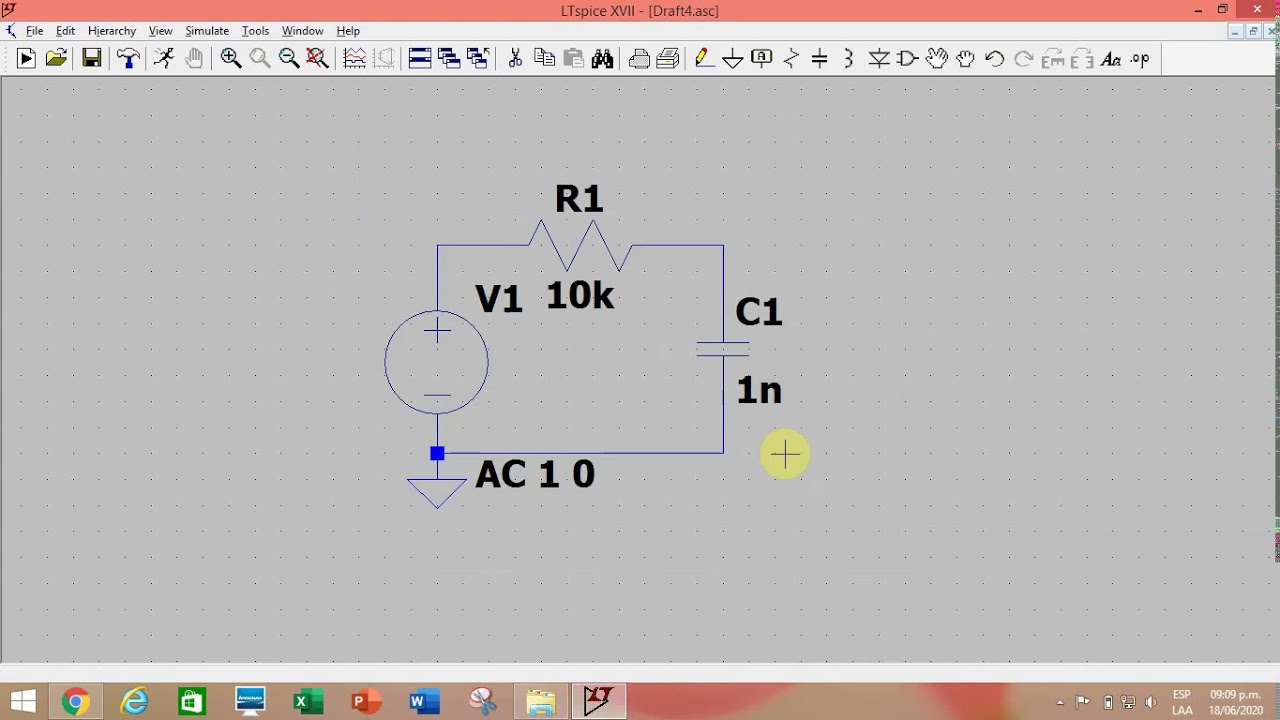Click the SPICE directive .op icon
Viewport: 1280px width, 720px height.
point(1140,59)
